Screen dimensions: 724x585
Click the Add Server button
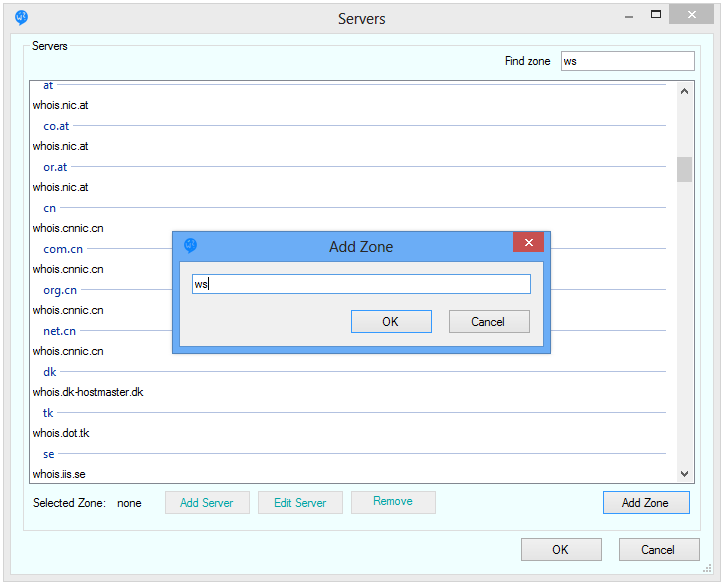pyautogui.click(x=207, y=502)
